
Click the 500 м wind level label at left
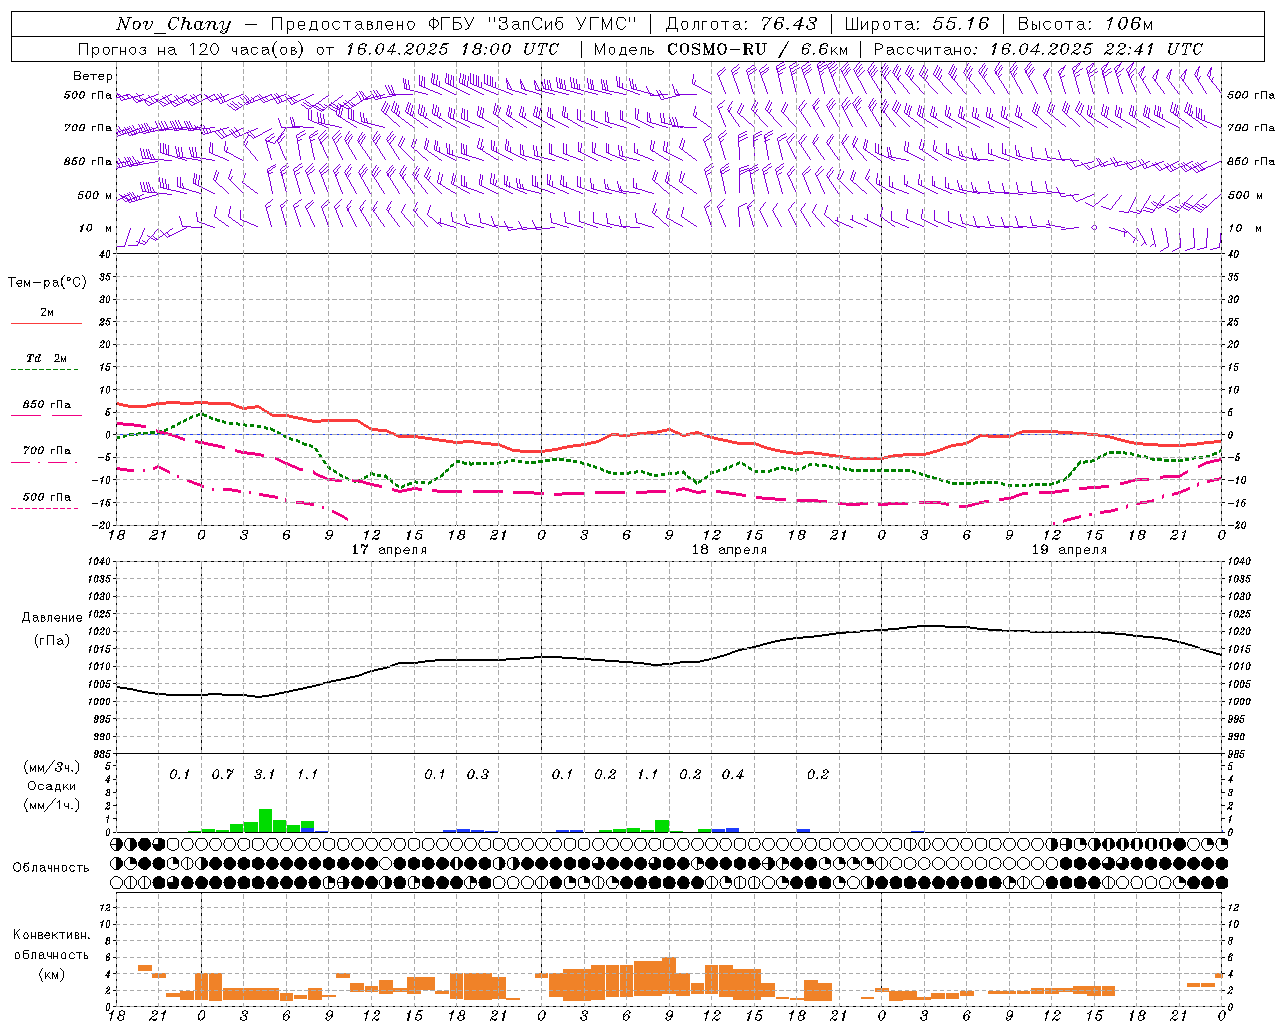[95, 195]
